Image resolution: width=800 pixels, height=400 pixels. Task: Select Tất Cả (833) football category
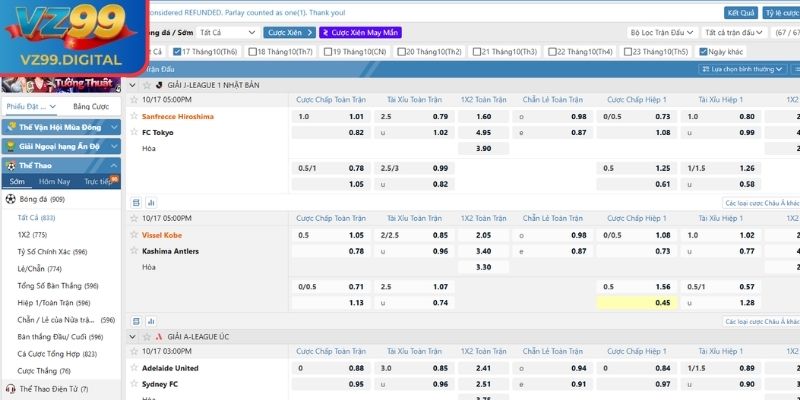coord(36,217)
